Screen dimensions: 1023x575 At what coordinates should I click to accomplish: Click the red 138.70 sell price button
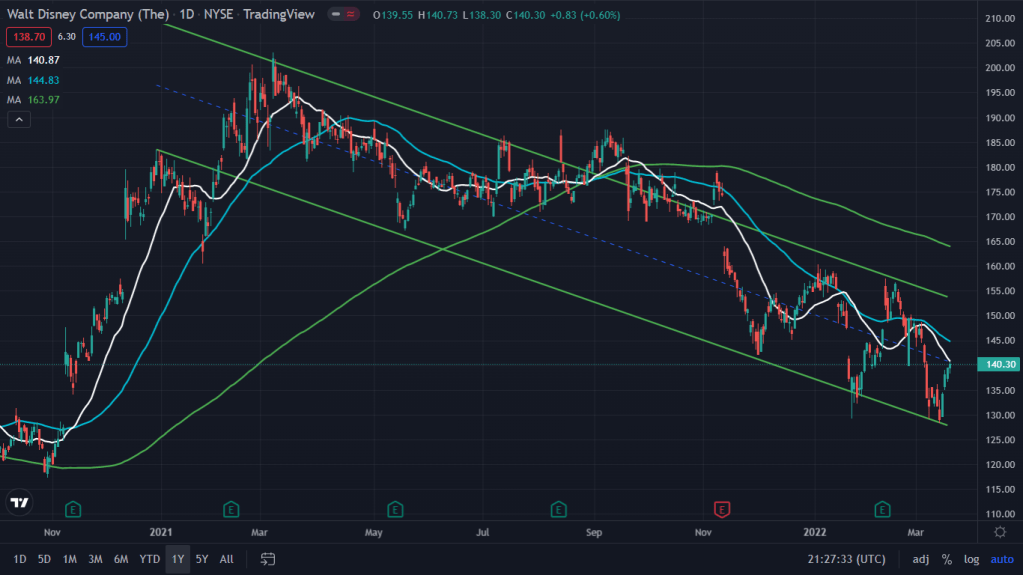[23, 36]
